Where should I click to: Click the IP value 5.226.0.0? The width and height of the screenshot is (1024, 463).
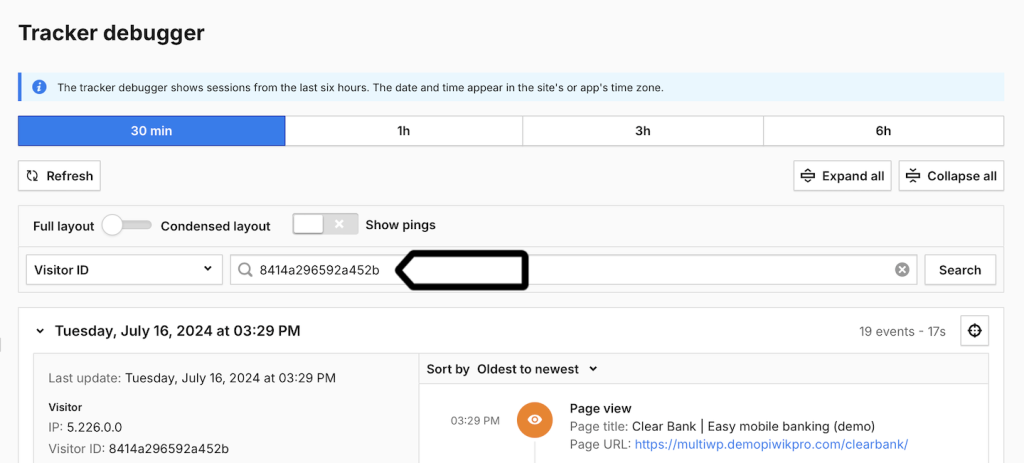click(x=94, y=428)
